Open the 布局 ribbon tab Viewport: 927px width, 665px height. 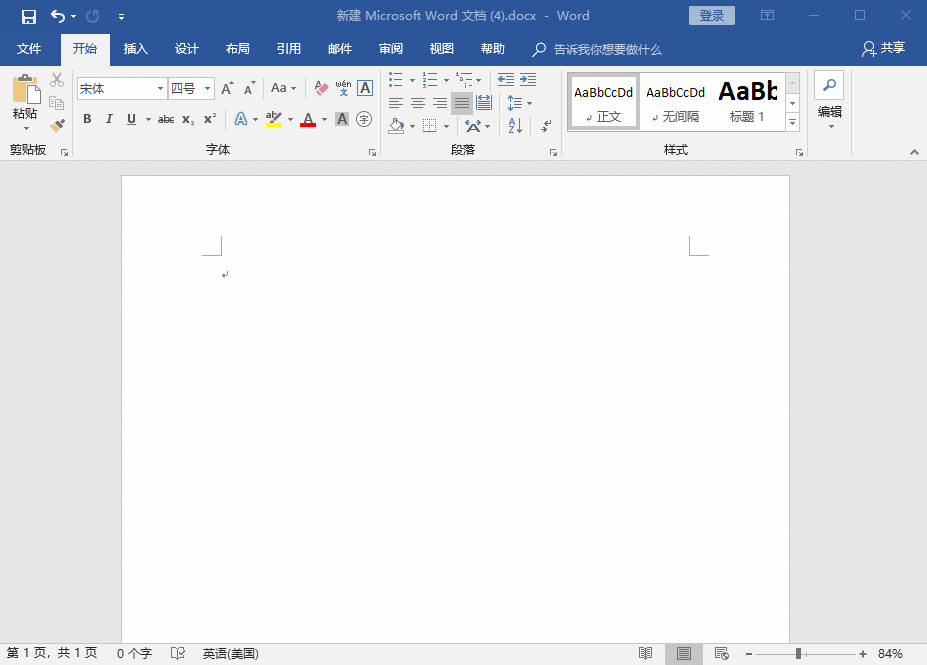coord(238,49)
